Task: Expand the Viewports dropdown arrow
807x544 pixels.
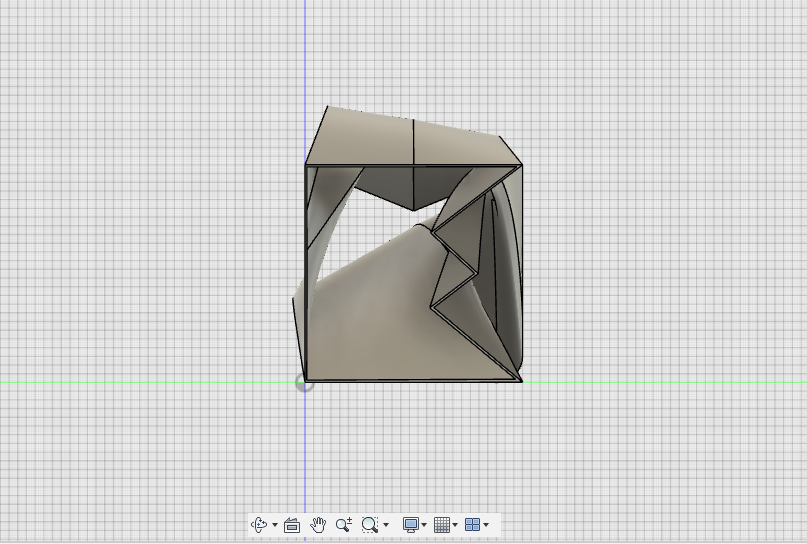Action: pyautogui.click(x=486, y=525)
